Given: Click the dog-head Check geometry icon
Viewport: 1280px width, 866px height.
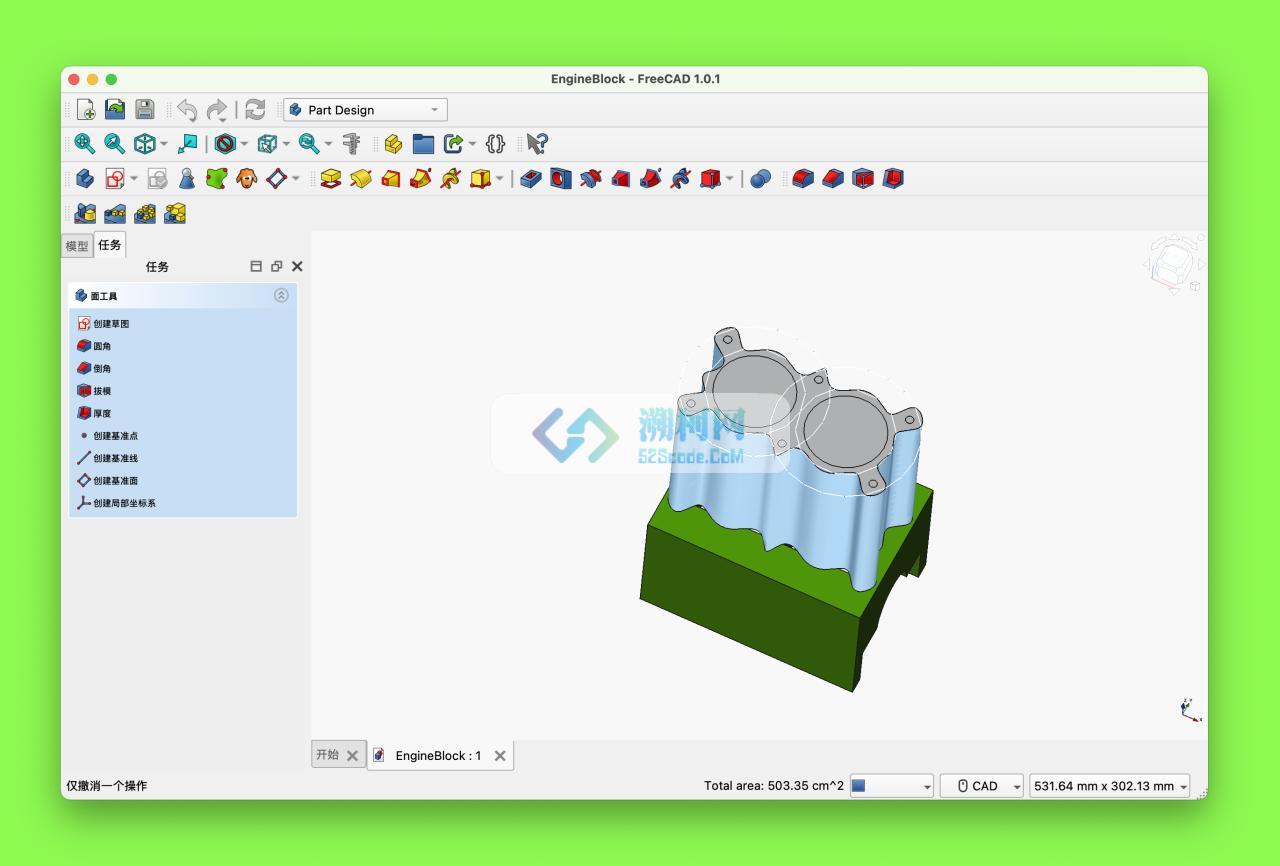Looking at the screenshot, I should [247, 179].
